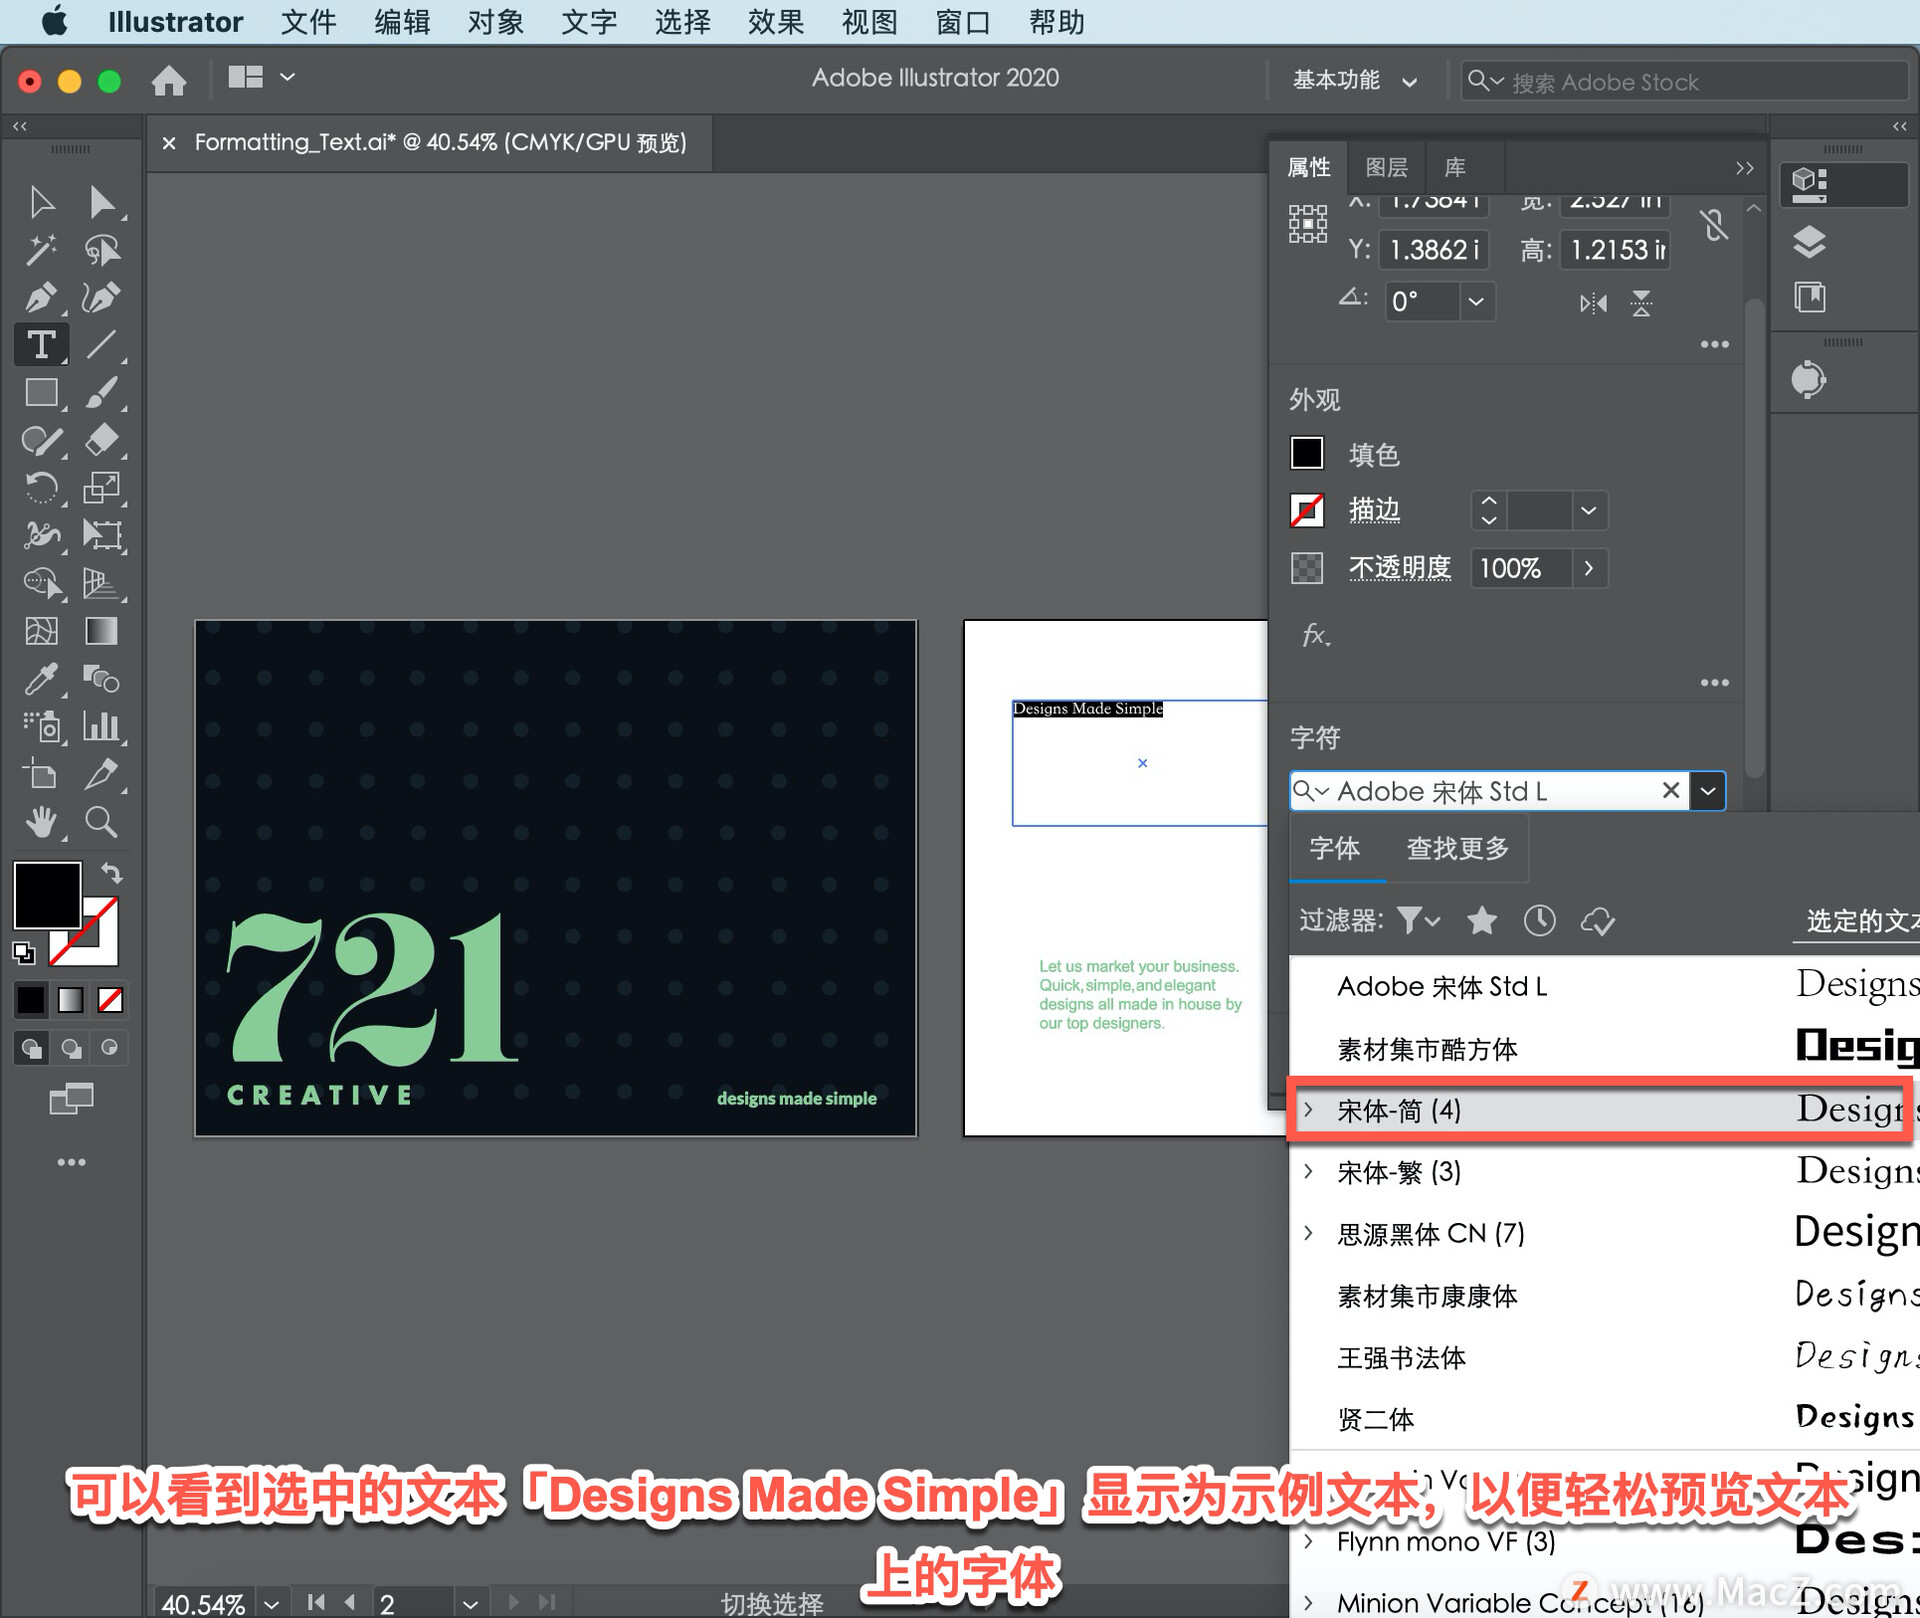The height and width of the screenshot is (1618, 1920).
Task: Switch to Draw Inside mode
Action: (110, 1048)
